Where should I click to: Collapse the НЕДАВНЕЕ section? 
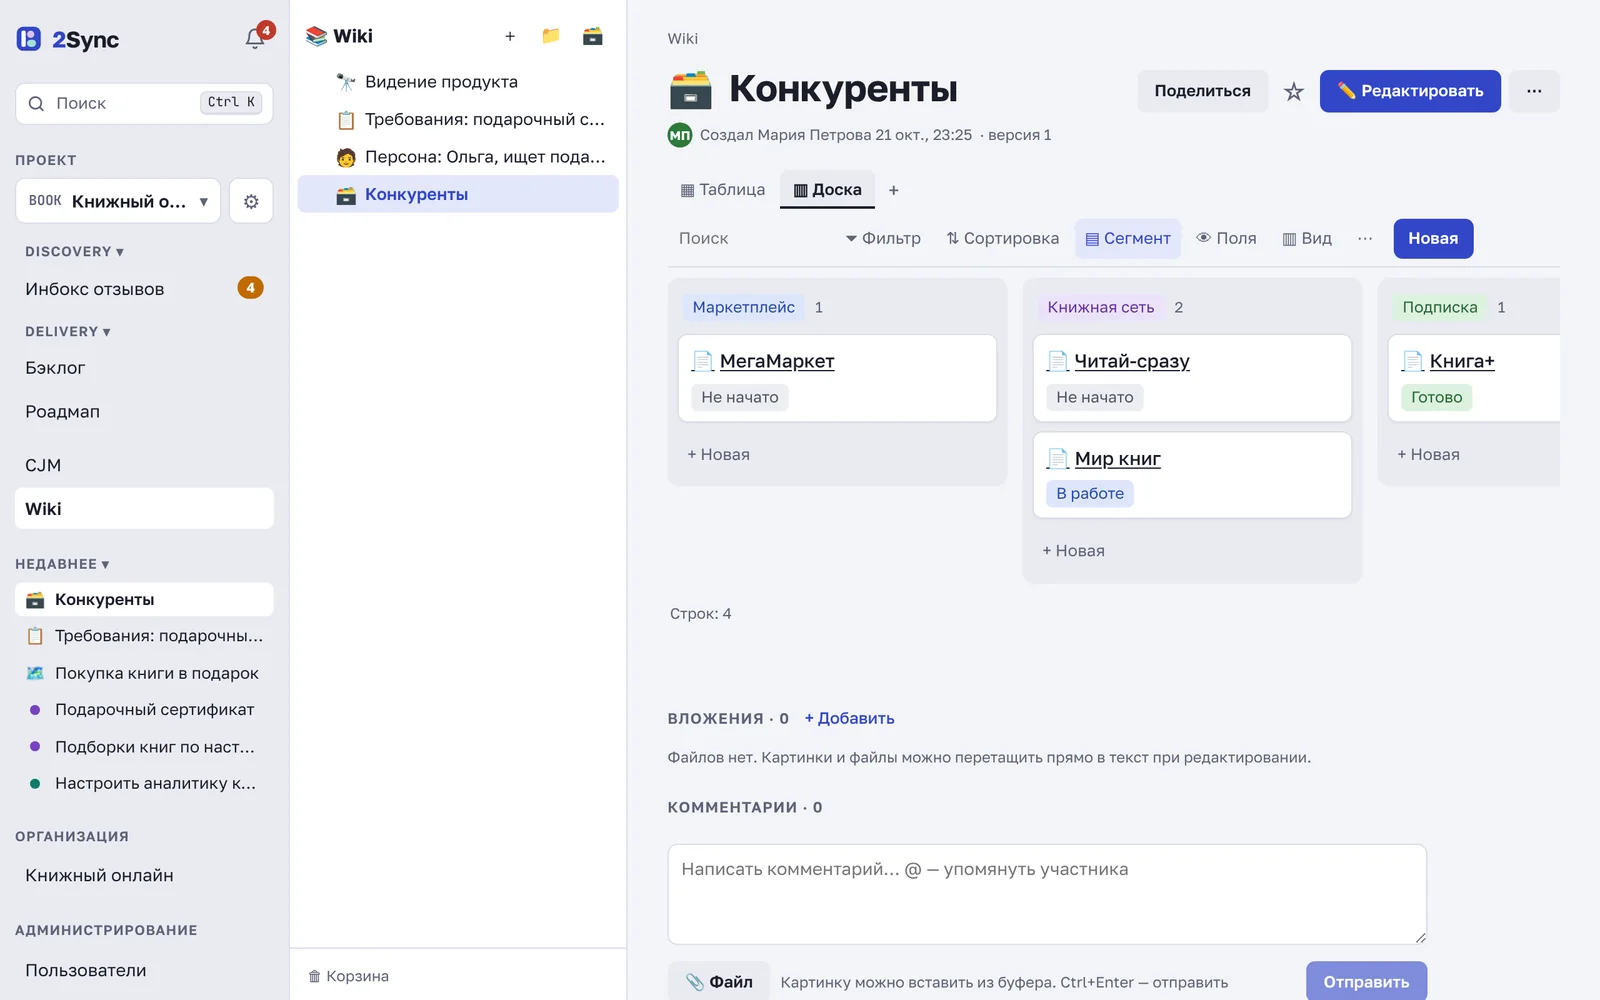pyautogui.click(x=62, y=564)
